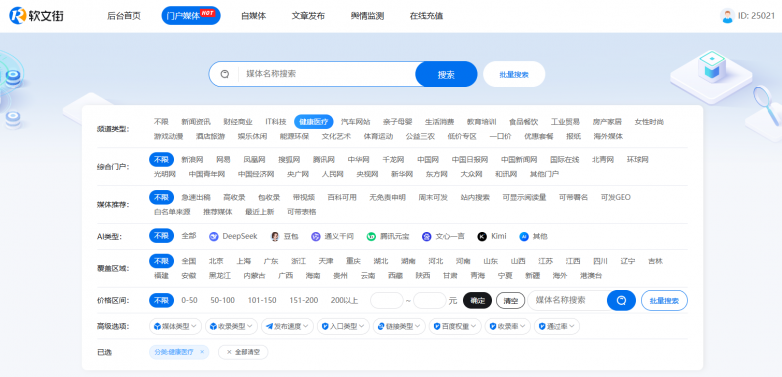
Task: Expand the 媒体类型 dropdown
Action: 175,326
